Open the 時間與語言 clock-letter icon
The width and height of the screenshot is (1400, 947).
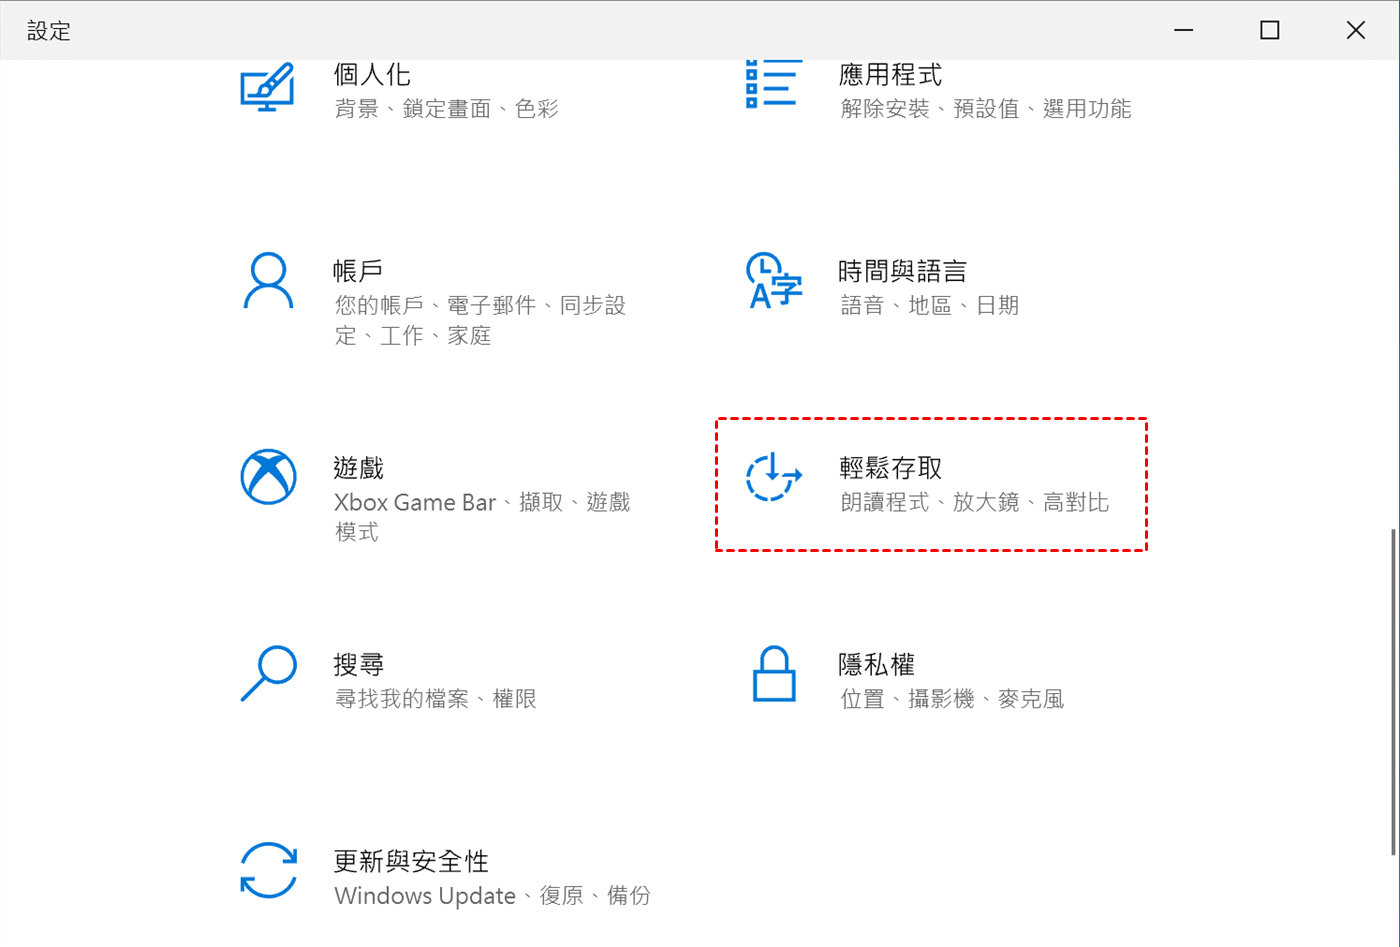coord(774,280)
